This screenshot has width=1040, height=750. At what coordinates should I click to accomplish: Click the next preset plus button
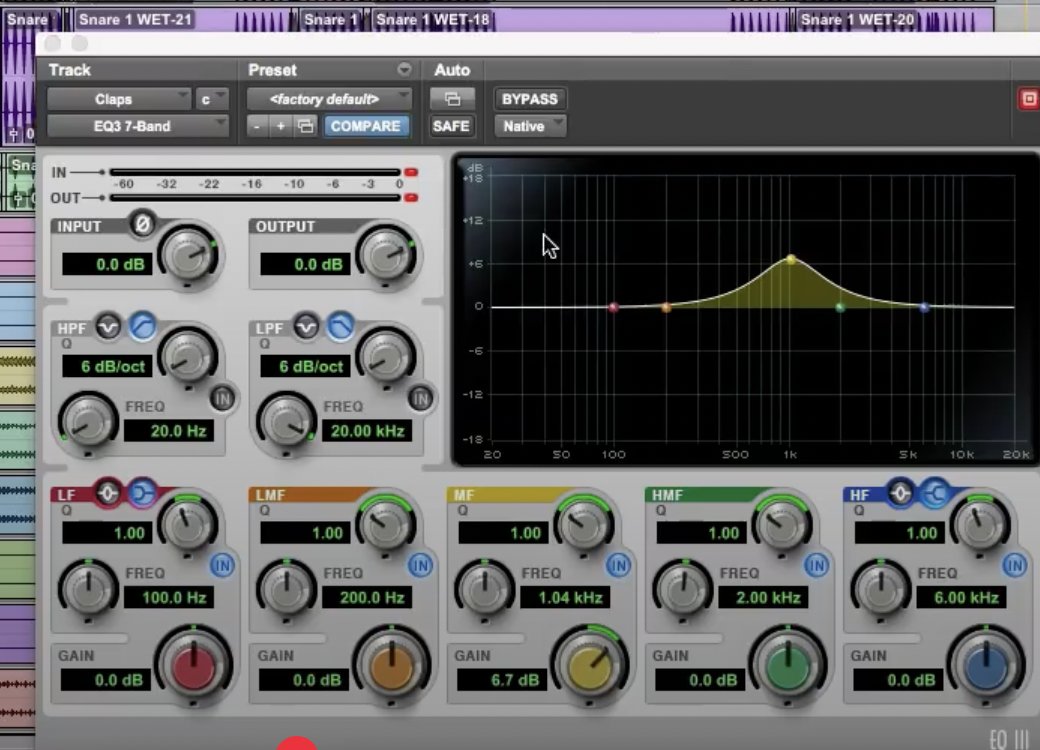[x=281, y=126]
